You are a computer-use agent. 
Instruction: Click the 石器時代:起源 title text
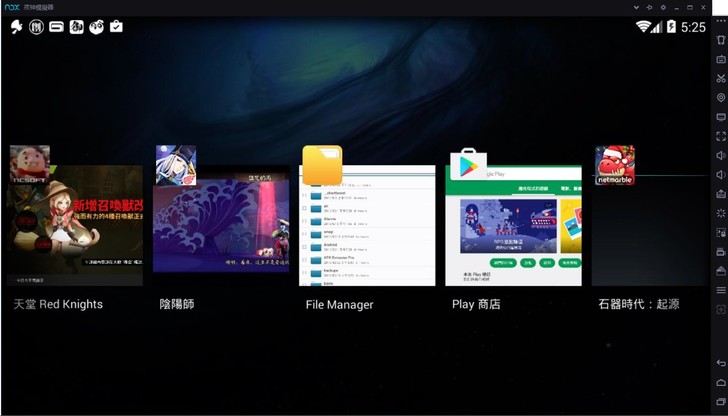(x=639, y=304)
